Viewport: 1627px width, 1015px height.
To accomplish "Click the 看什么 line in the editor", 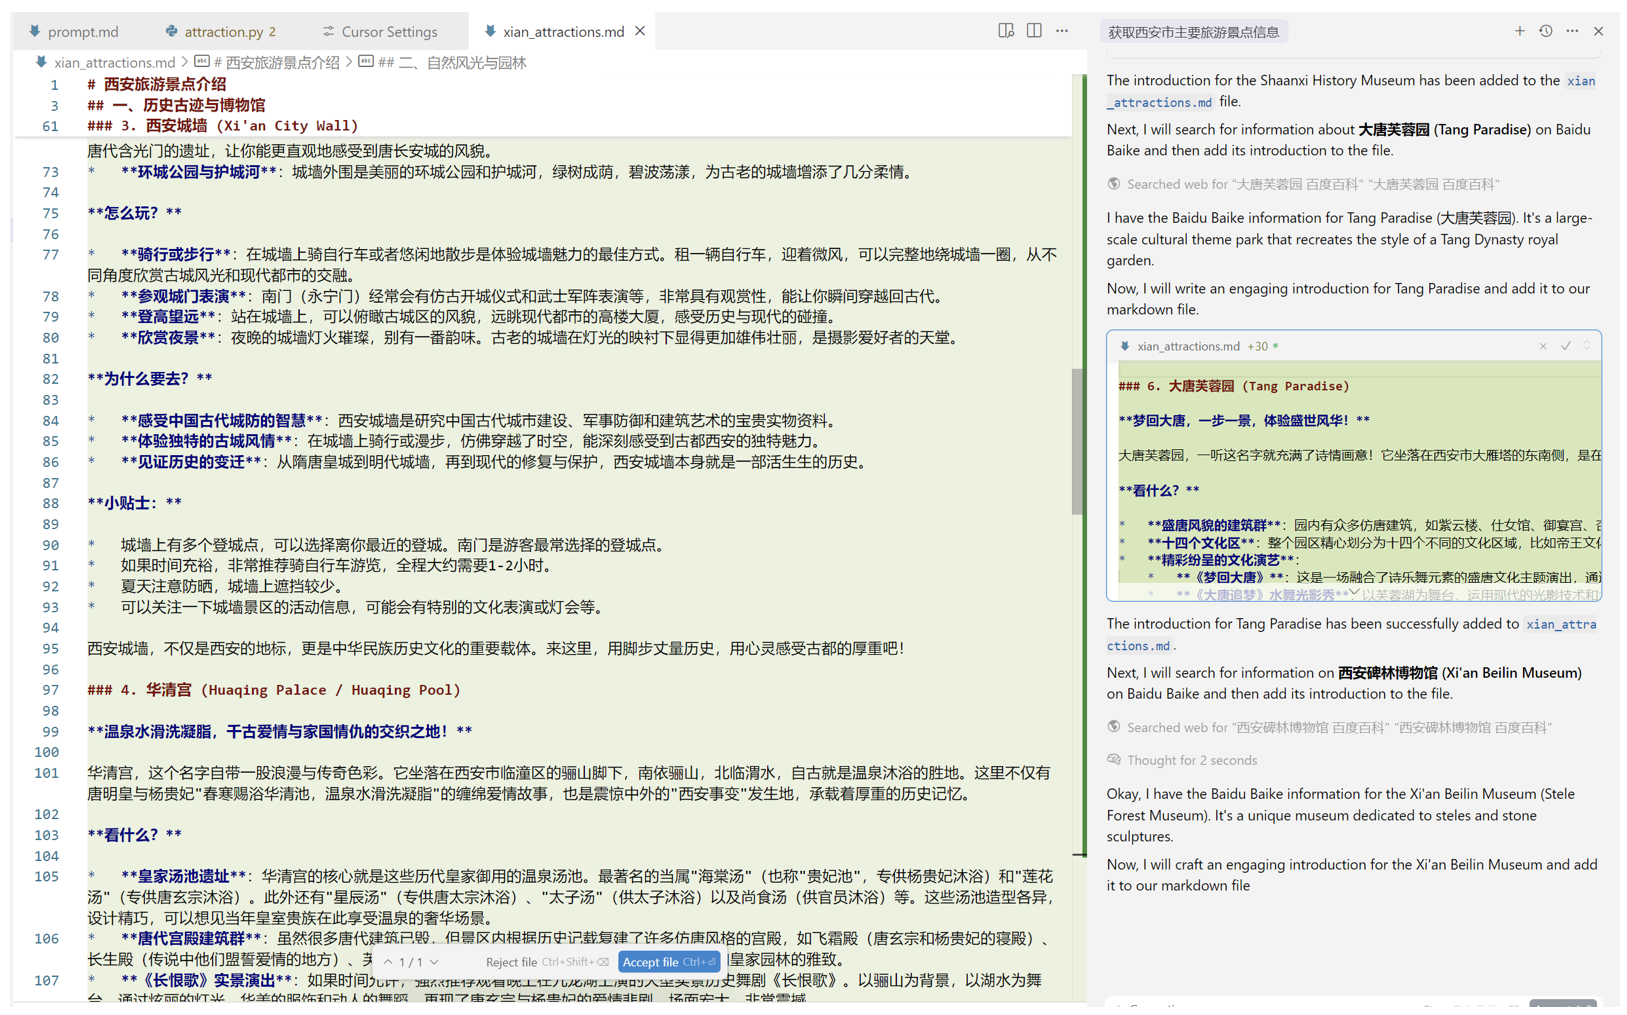I will (134, 835).
